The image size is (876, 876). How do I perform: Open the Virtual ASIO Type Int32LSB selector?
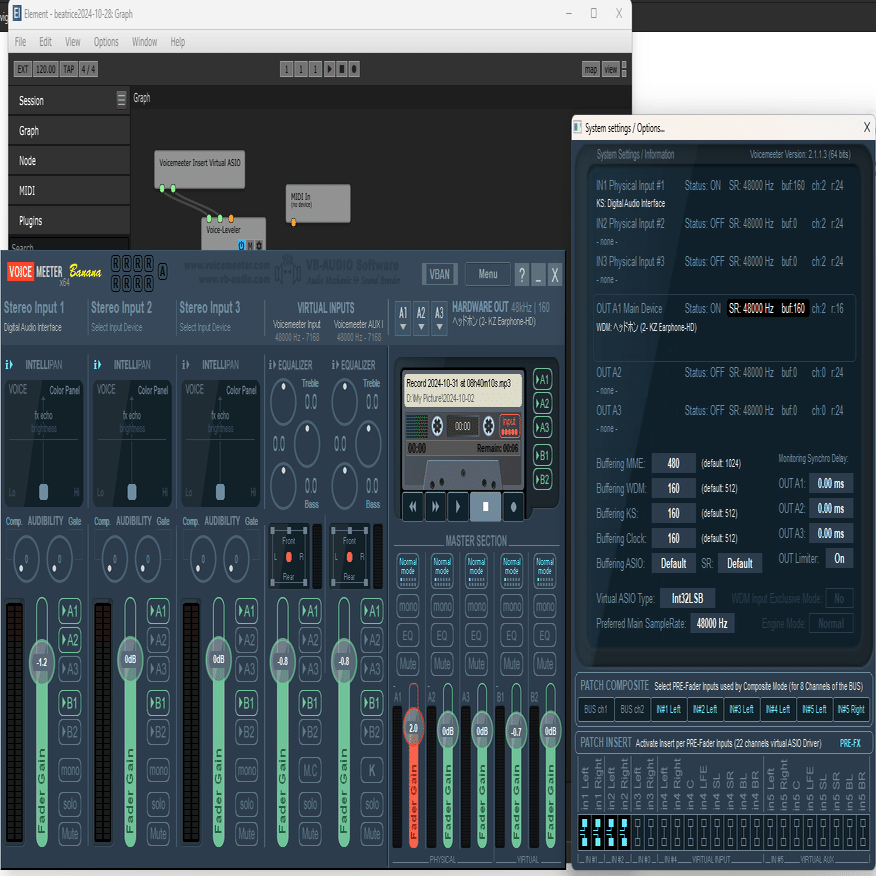(687, 598)
